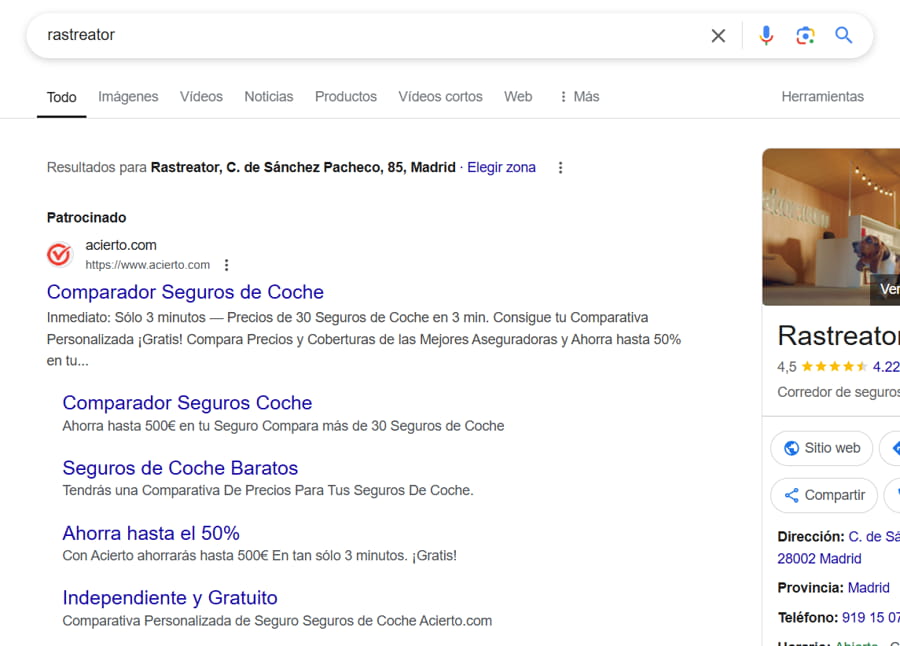Click the Rastreator office photo thumbnail

[831, 227]
